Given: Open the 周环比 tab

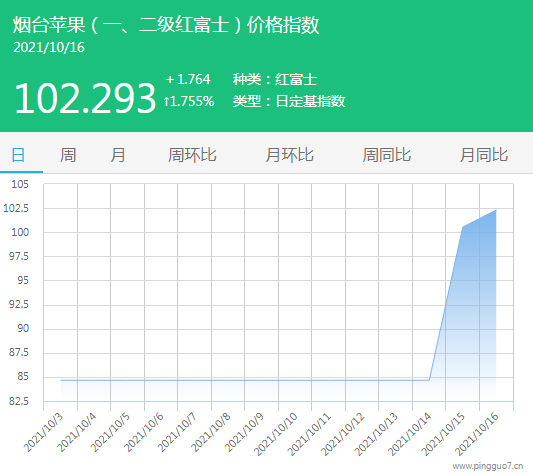Looking at the screenshot, I should coord(192,155).
